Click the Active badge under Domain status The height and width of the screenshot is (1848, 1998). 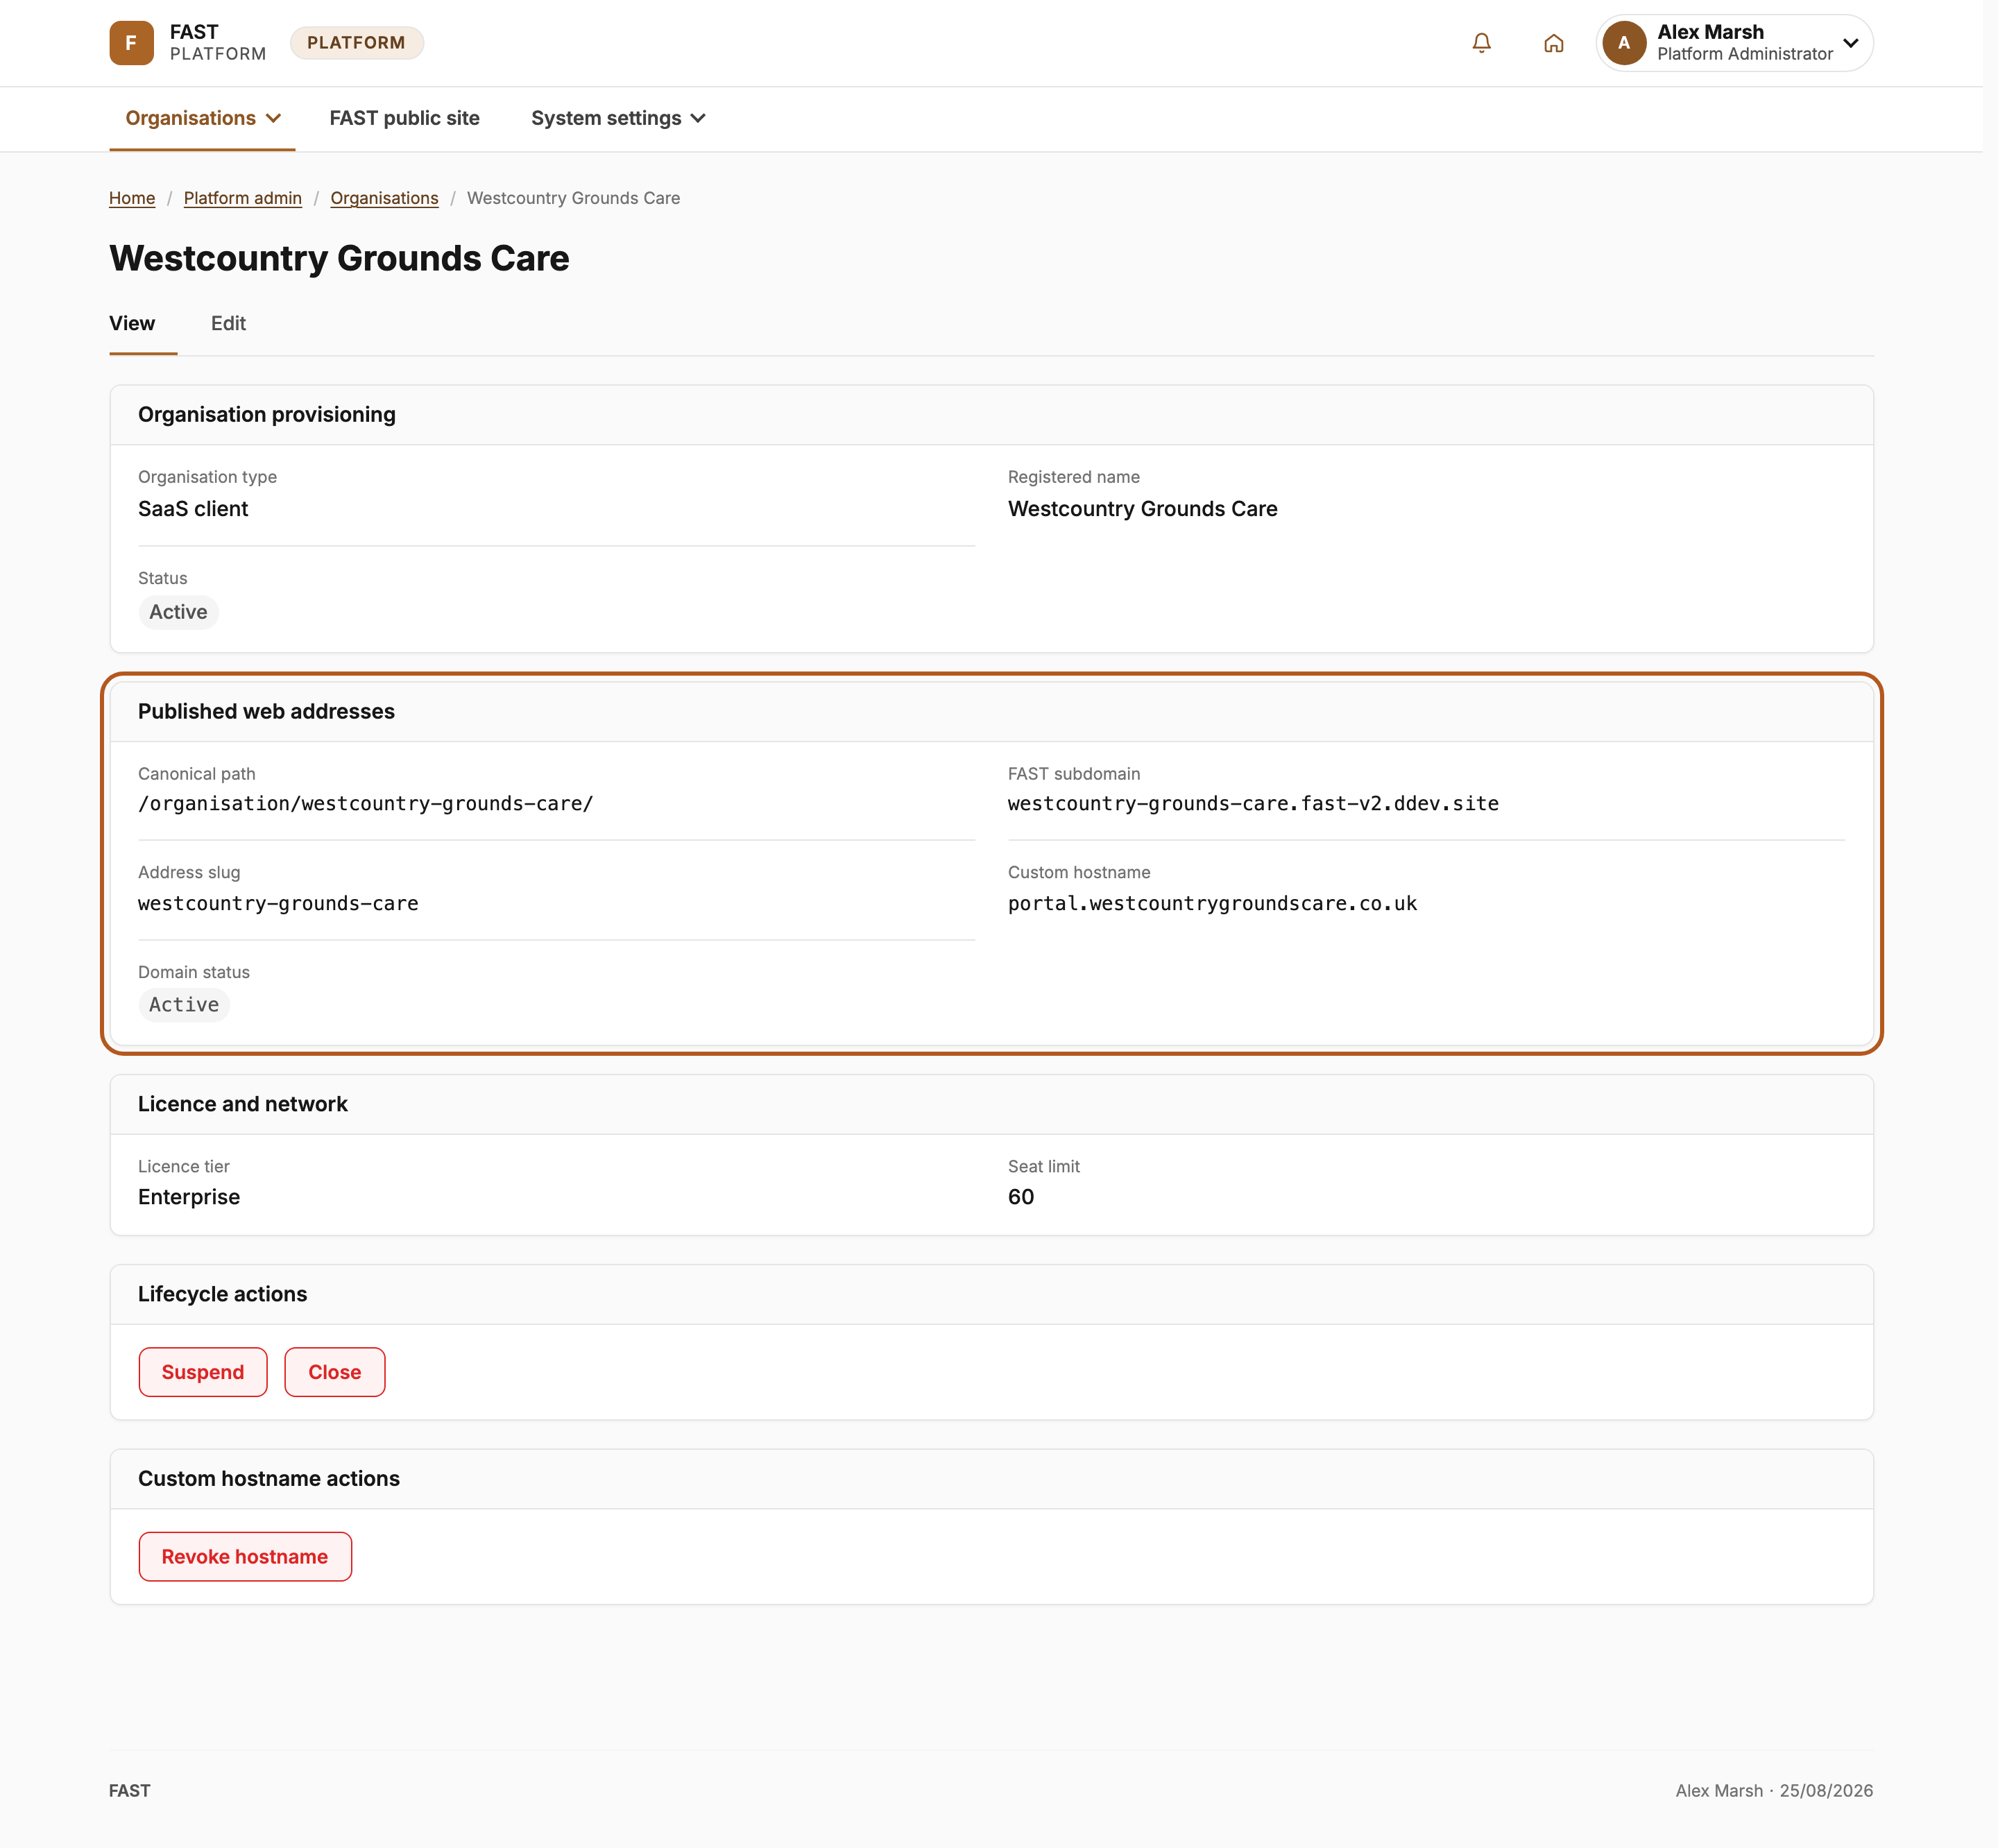(x=184, y=1005)
